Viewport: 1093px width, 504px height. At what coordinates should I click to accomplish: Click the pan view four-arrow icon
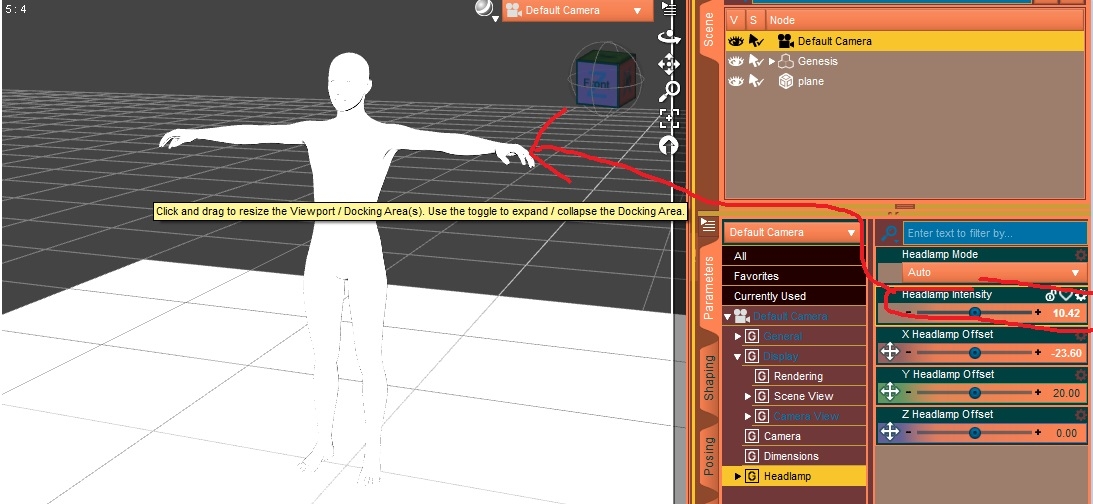click(x=668, y=65)
